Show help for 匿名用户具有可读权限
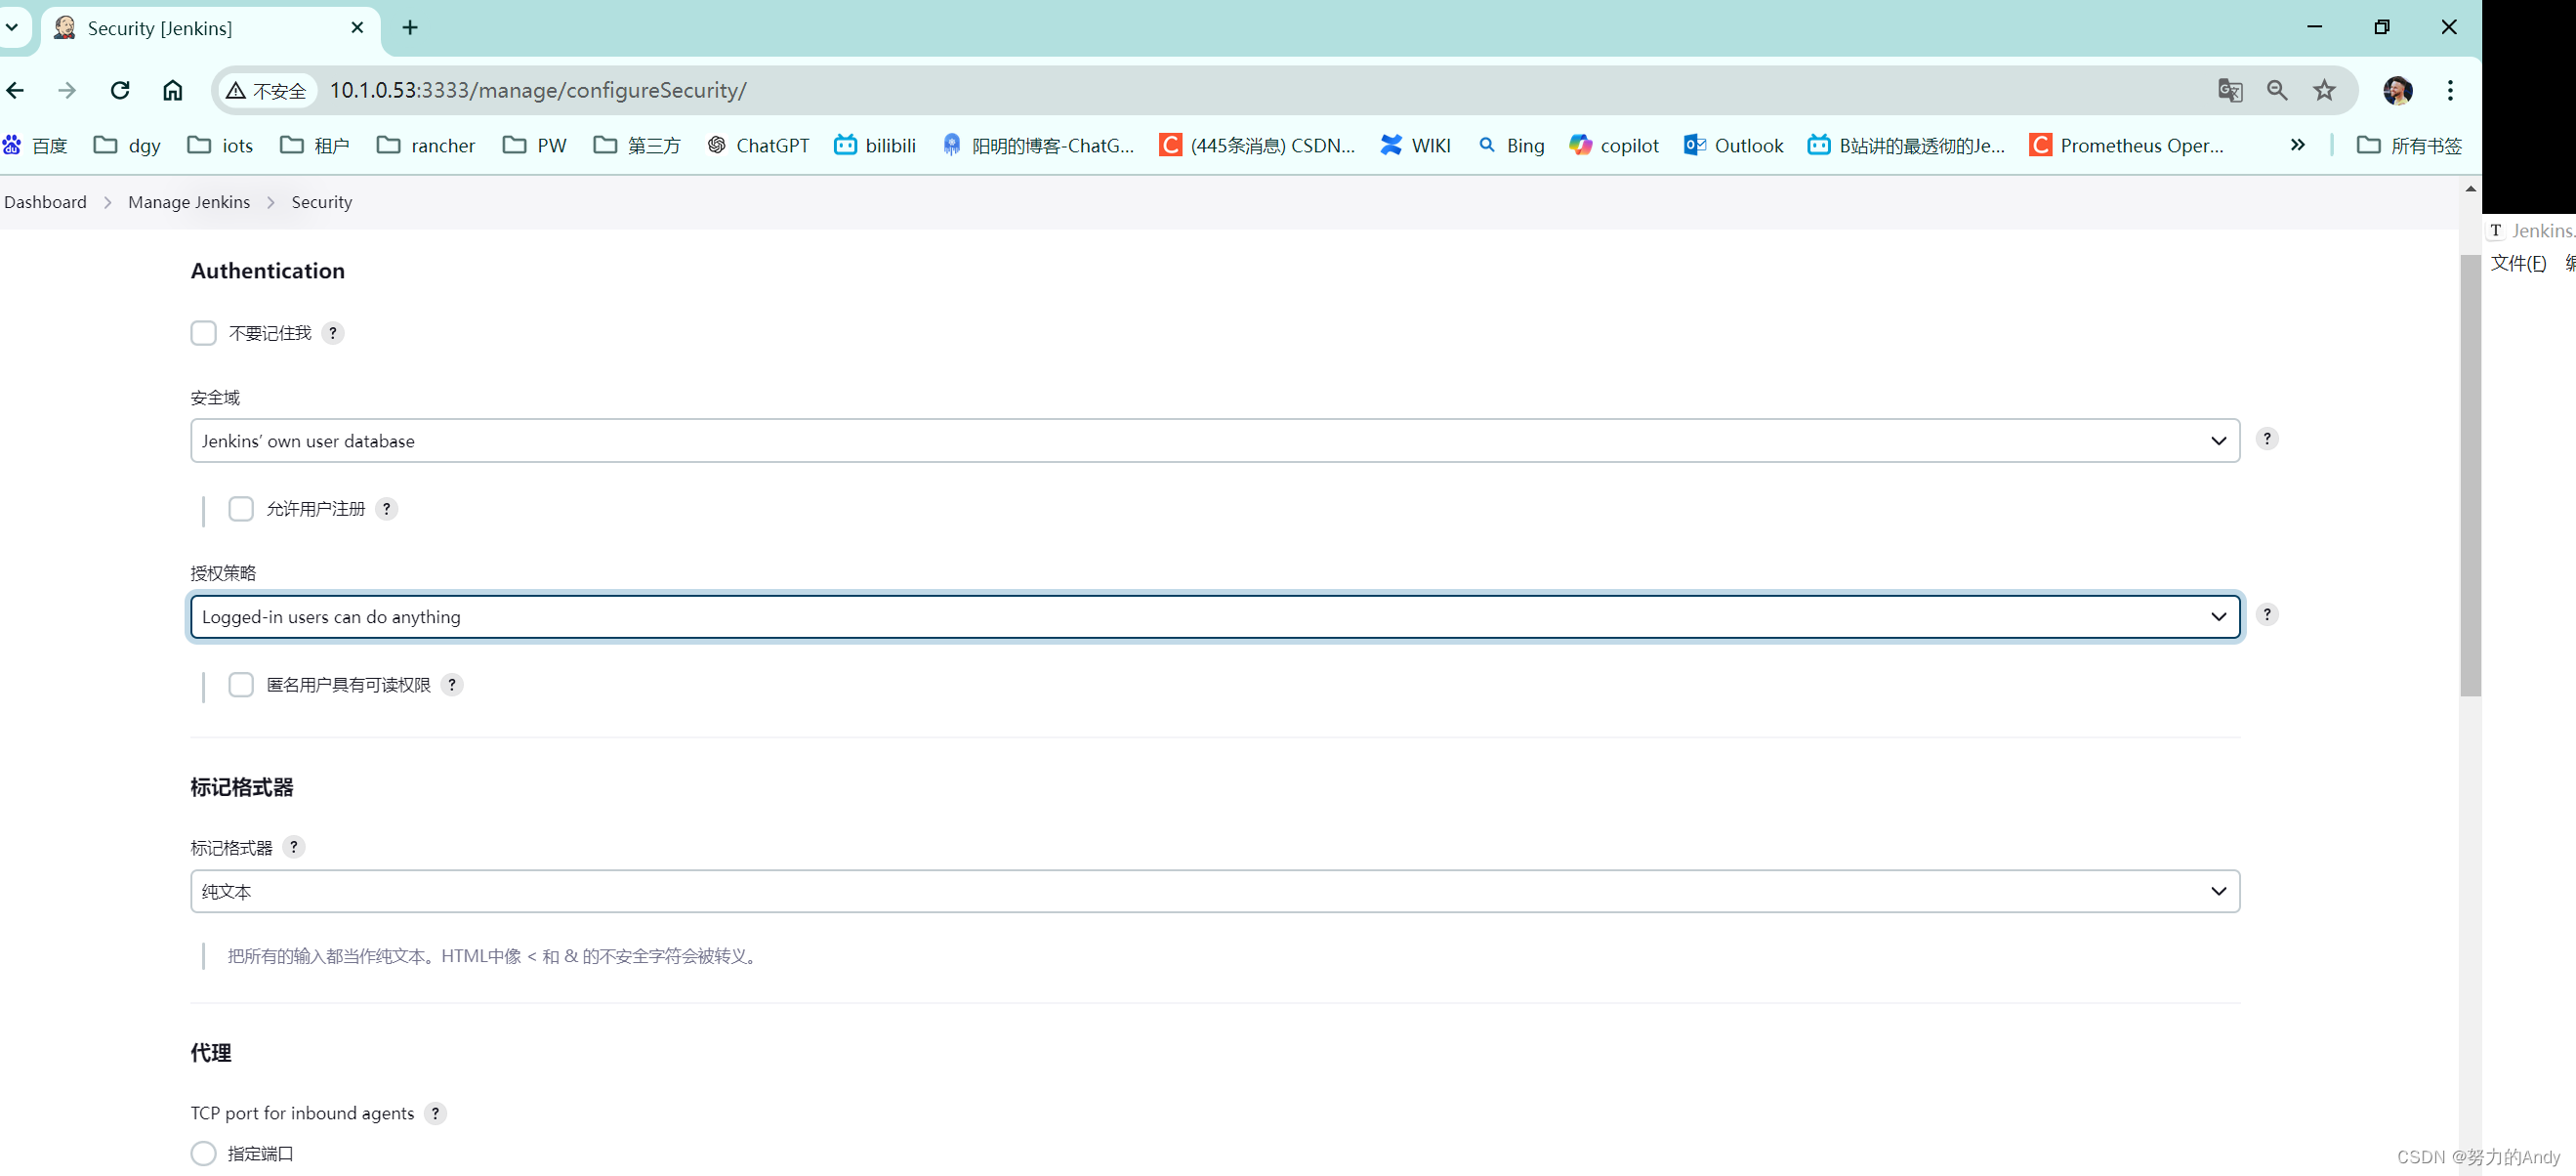Image resolution: width=2576 pixels, height=1176 pixels. [x=452, y=685]
